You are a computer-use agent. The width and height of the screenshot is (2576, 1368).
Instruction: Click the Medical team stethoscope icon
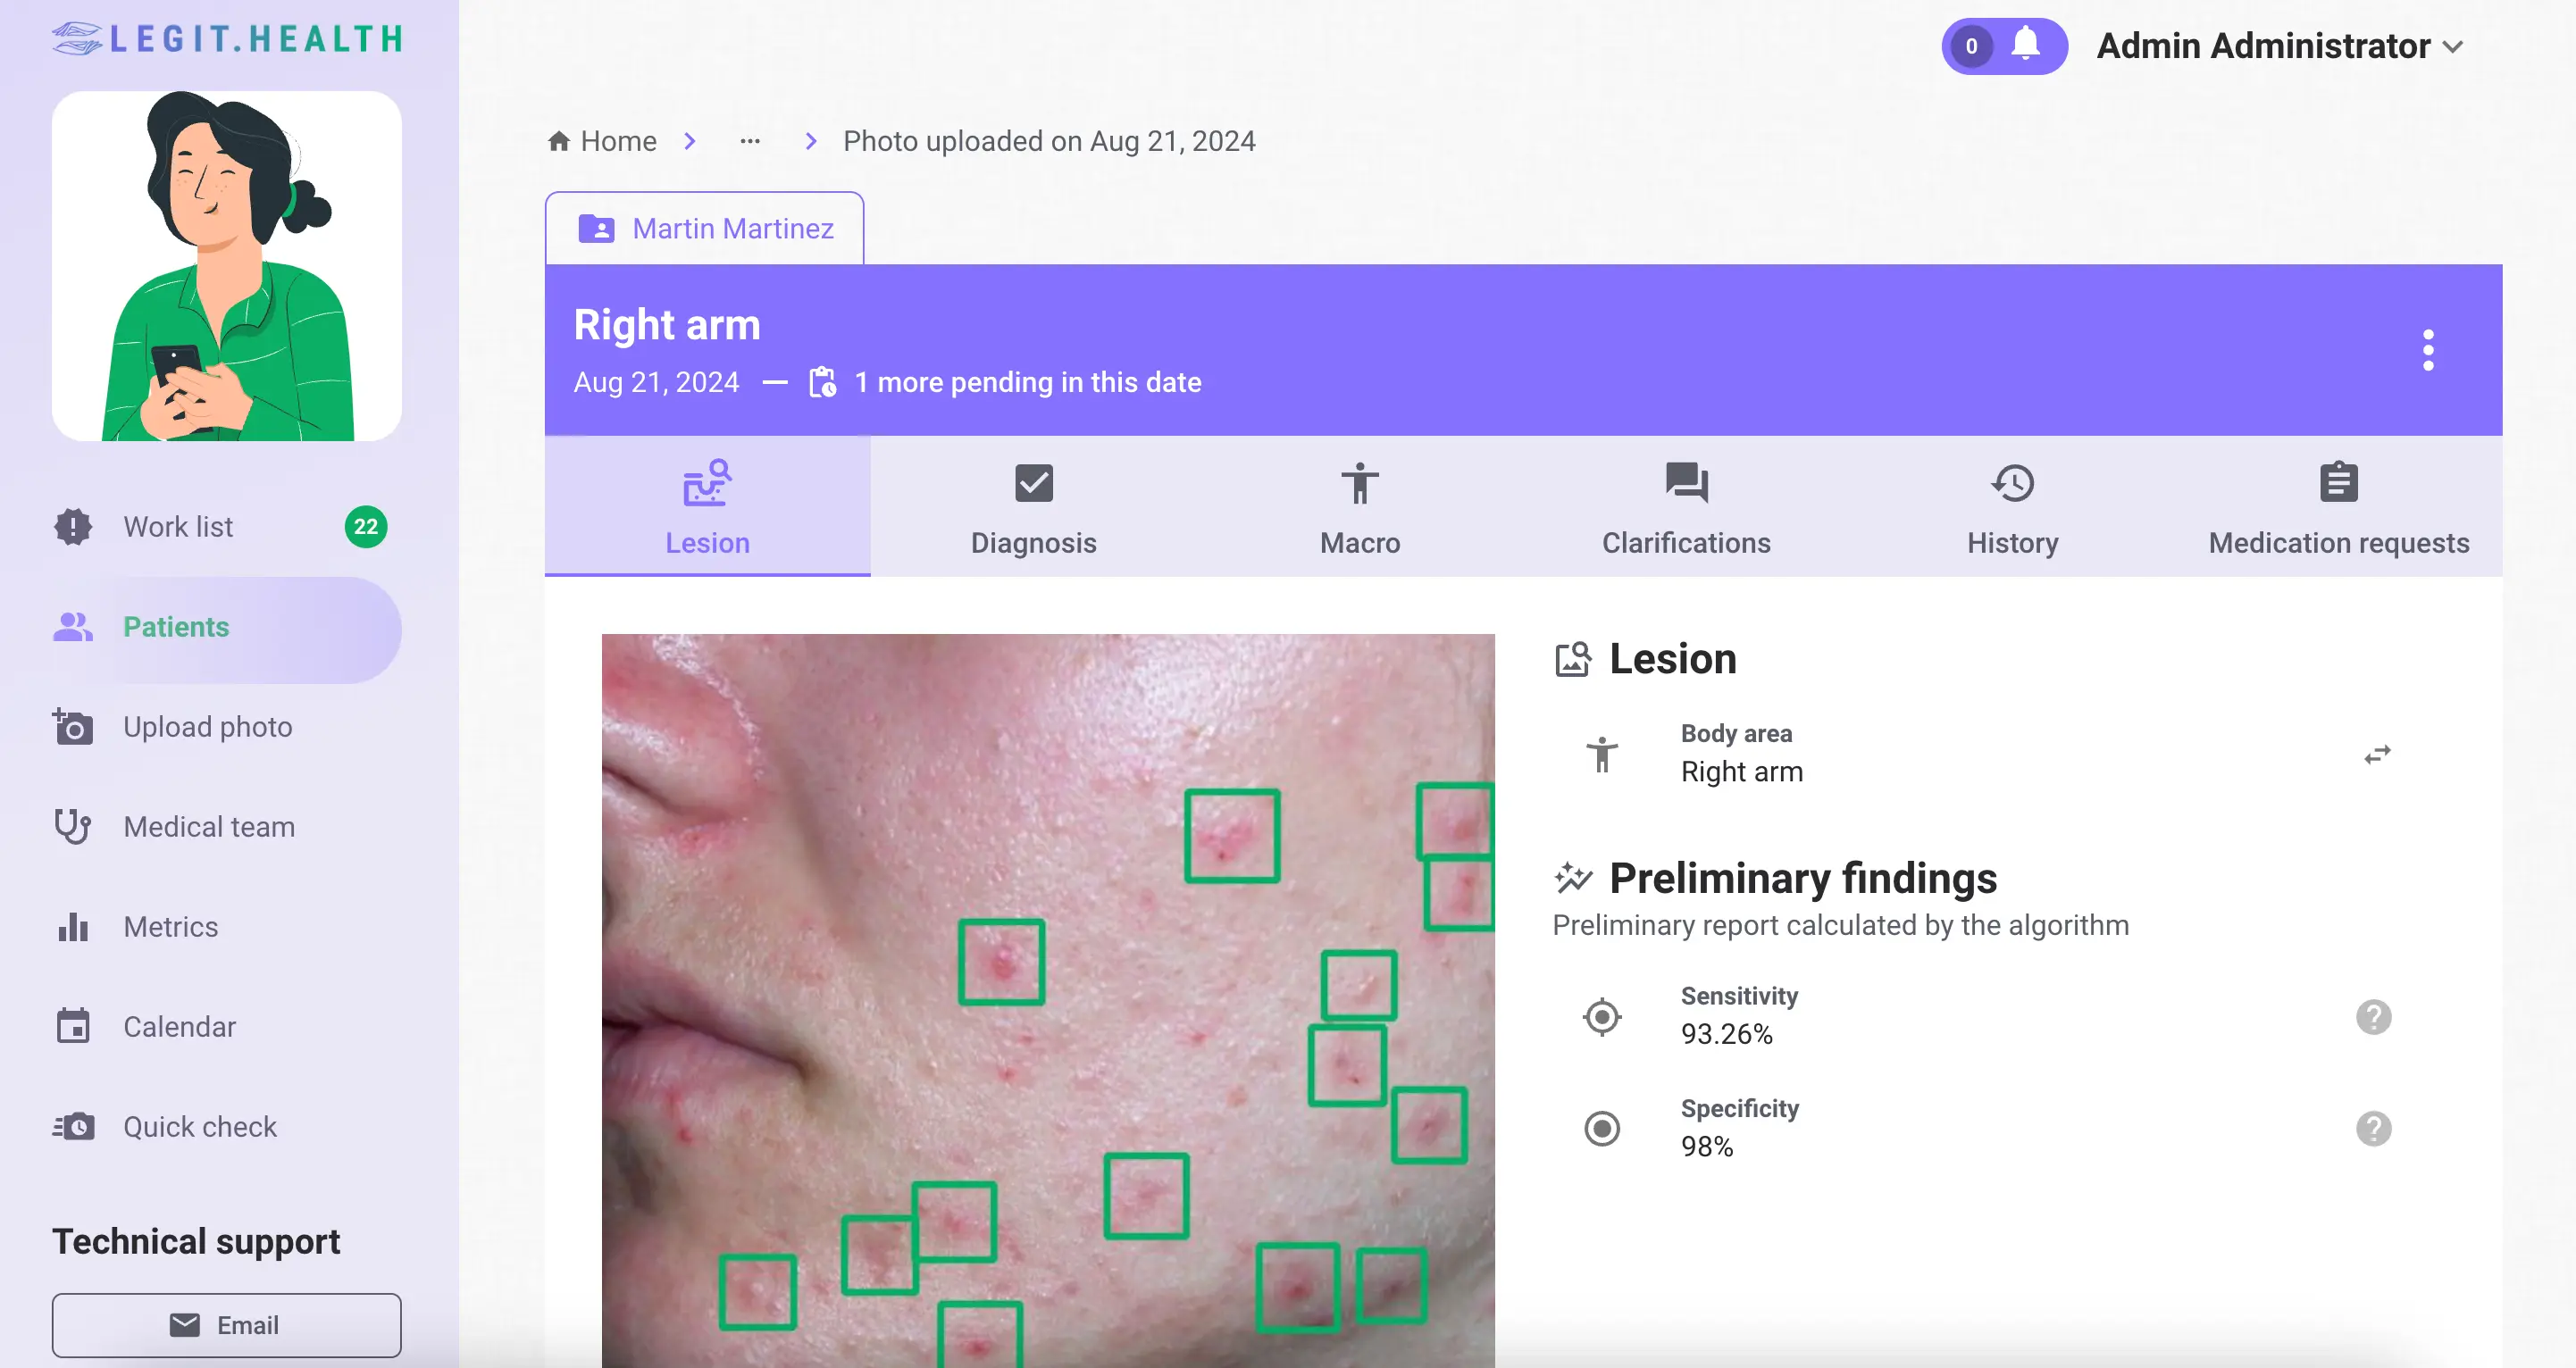pos(73,827)
